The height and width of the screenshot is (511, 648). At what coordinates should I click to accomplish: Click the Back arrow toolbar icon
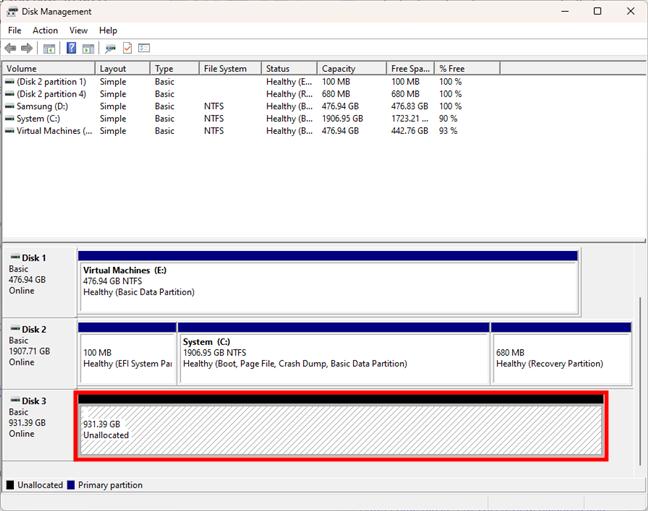11,48
